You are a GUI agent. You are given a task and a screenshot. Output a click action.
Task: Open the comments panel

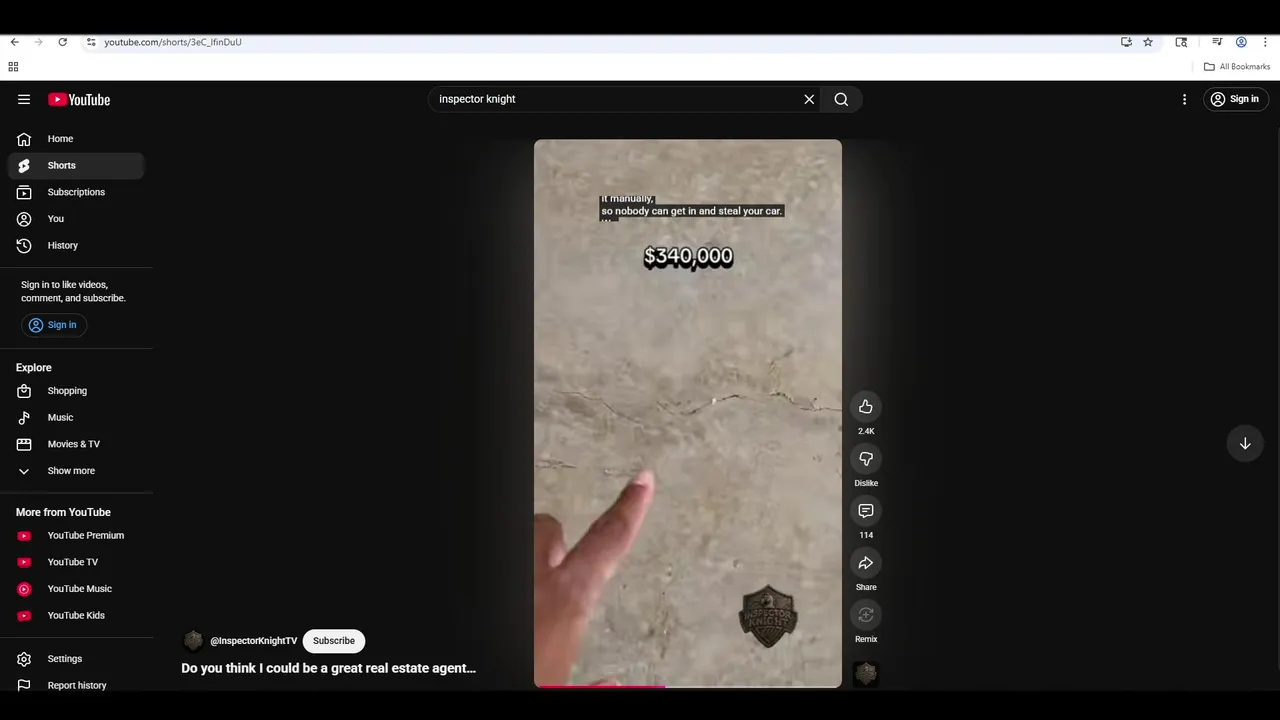pyautogui.click(x=866, y=511)
